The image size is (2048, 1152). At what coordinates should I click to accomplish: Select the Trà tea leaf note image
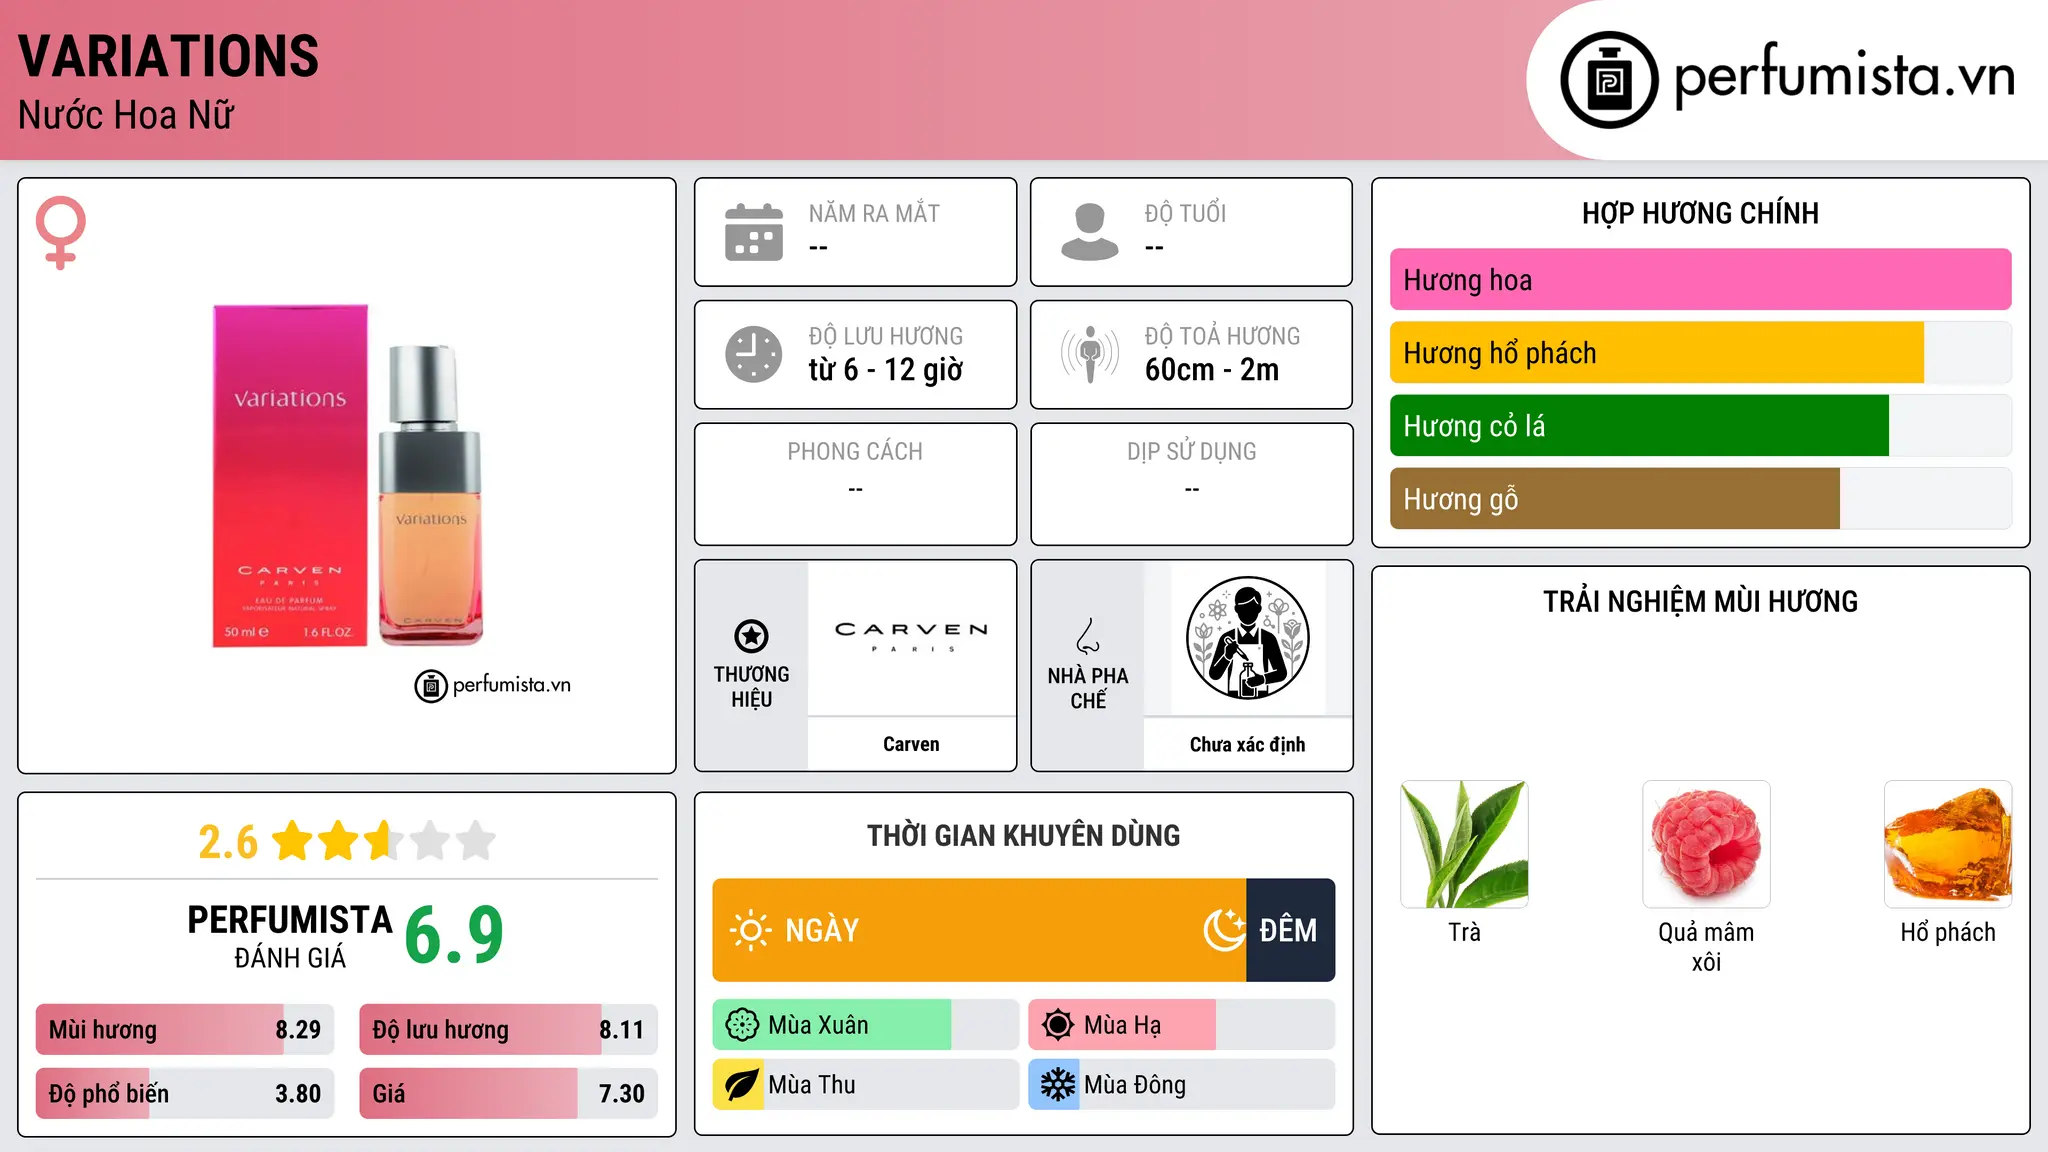[1464, 844]
